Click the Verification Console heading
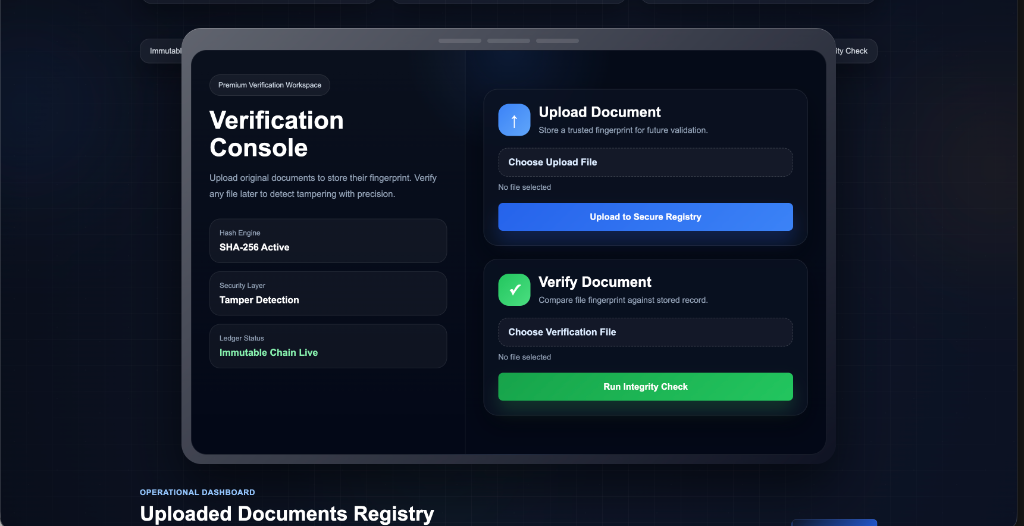The height and width of the screenshot is (526, 1024). tap(276, 134)
